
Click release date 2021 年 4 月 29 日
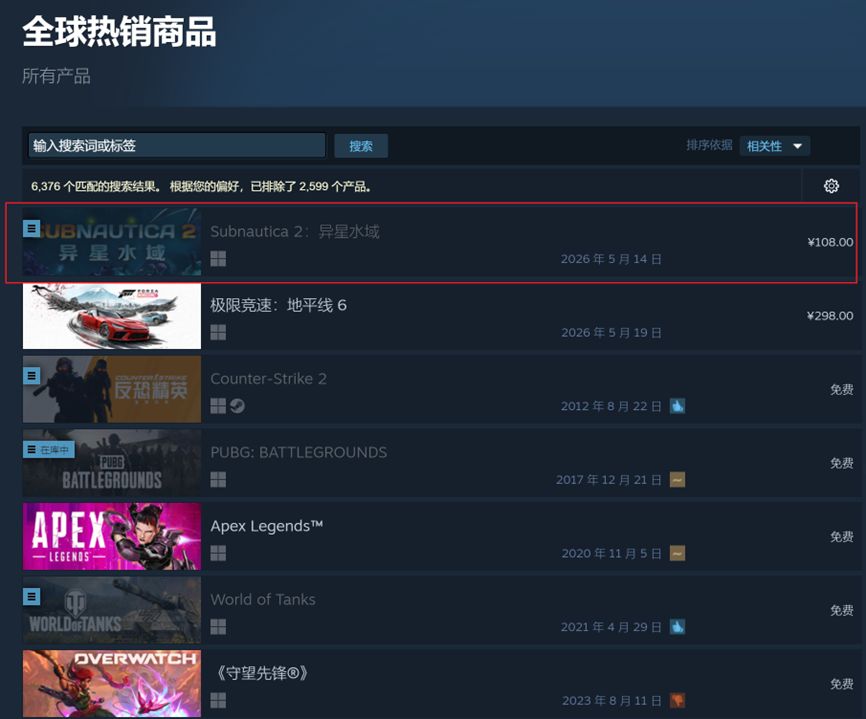(x=611, y=627)
